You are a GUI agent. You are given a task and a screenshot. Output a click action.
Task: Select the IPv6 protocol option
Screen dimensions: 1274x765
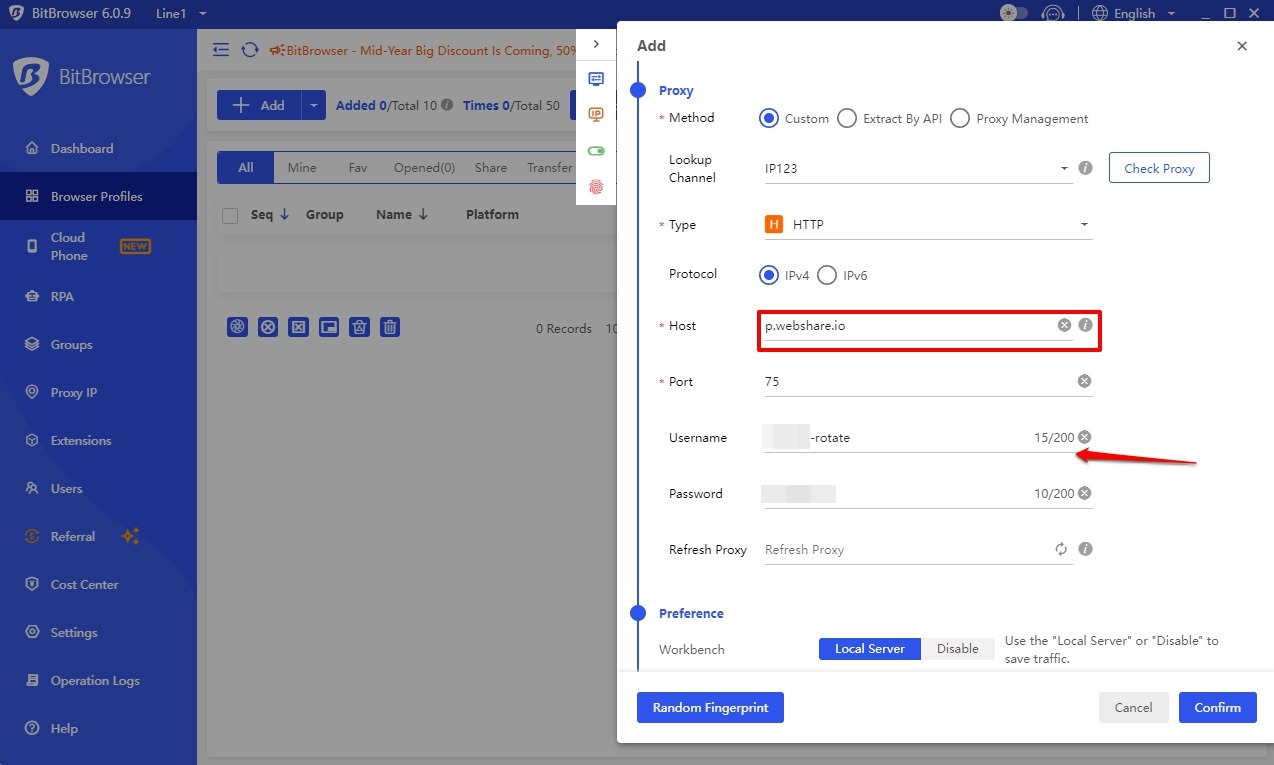pos(843,275)
